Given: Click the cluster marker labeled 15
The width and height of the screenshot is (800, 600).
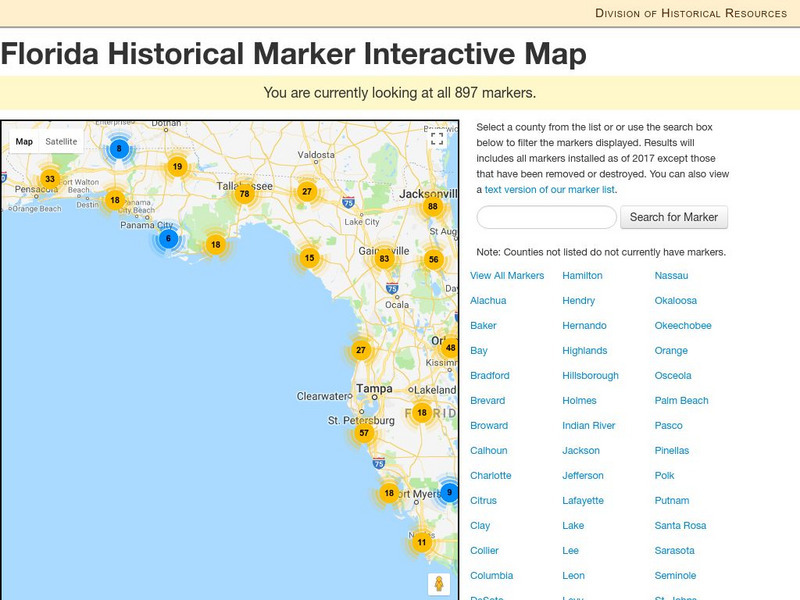Looking at the screenshot, I should tap(309, 258).
